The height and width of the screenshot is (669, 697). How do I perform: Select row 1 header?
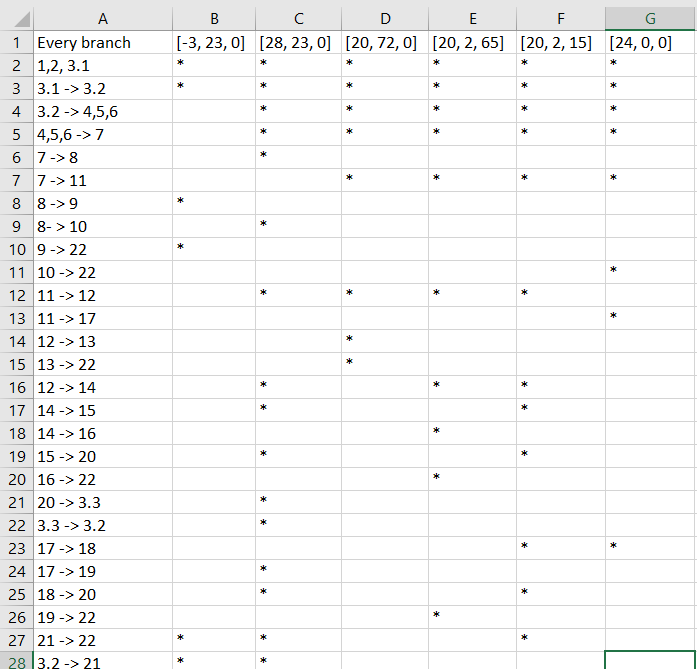point(17,43)
